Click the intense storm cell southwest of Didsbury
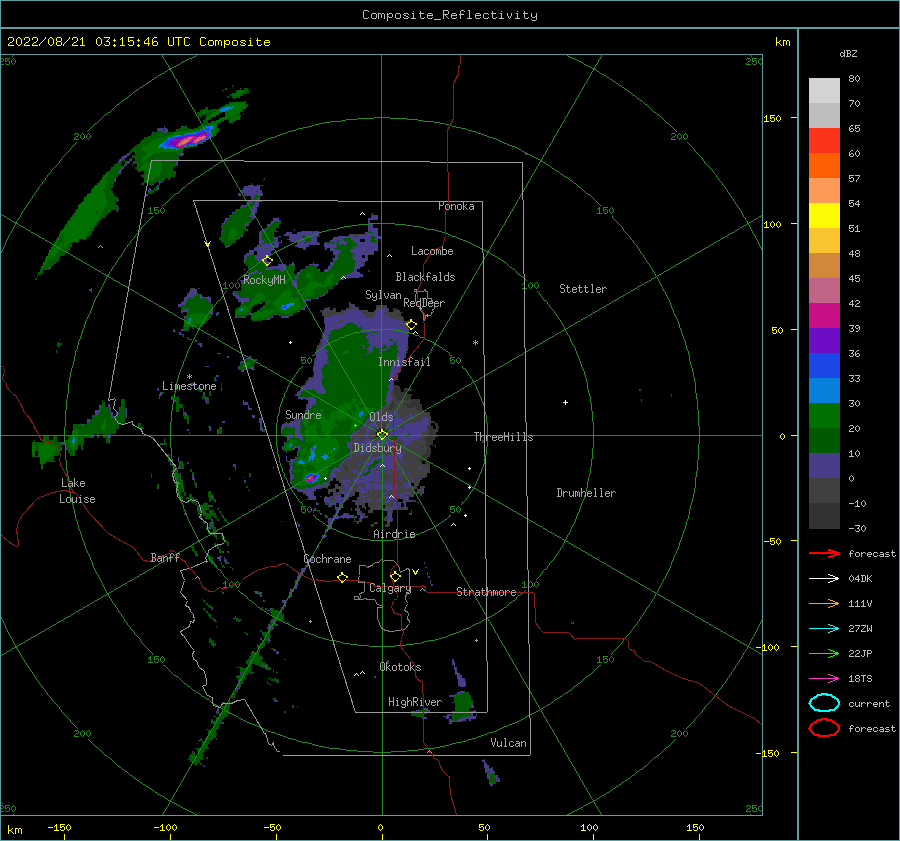Viewport: 900px width, 841px height. coord(312,477)
